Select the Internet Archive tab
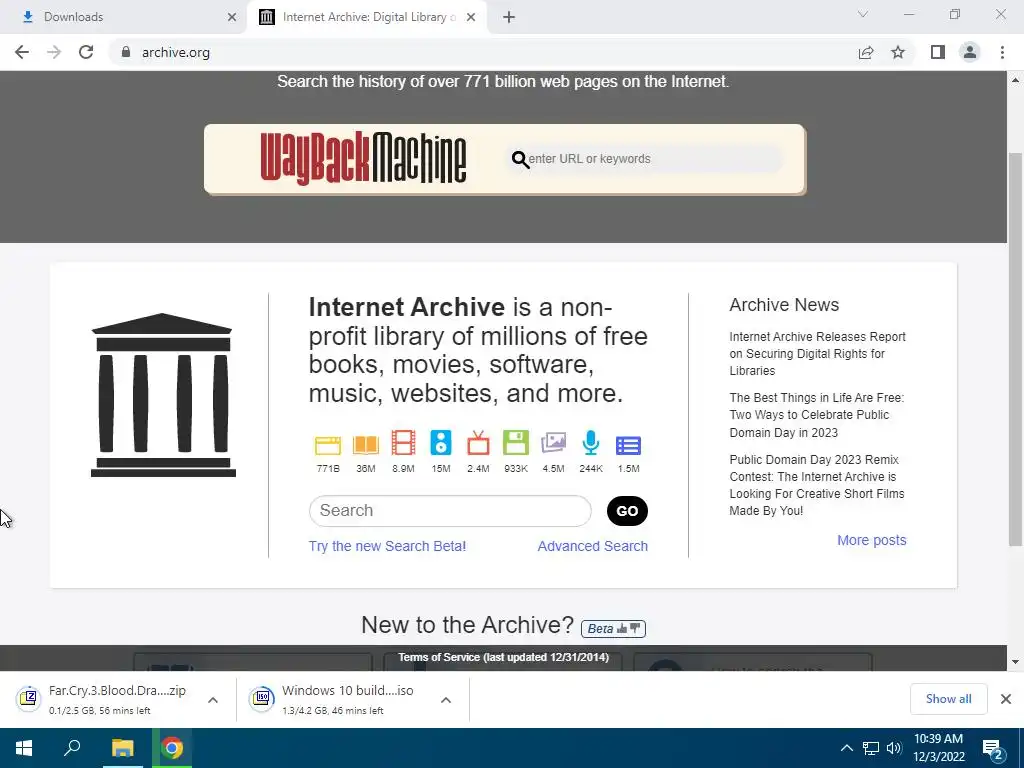This screenshot has height=768, width=1024. click(x=369, y=17)
